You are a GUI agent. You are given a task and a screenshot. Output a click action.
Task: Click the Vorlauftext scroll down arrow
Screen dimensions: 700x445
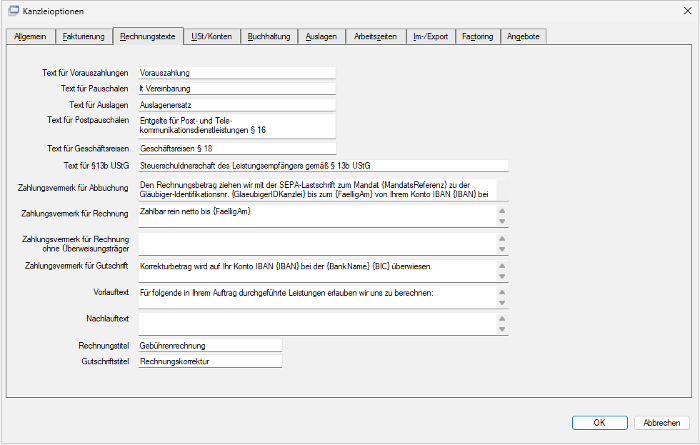(502, 303)
